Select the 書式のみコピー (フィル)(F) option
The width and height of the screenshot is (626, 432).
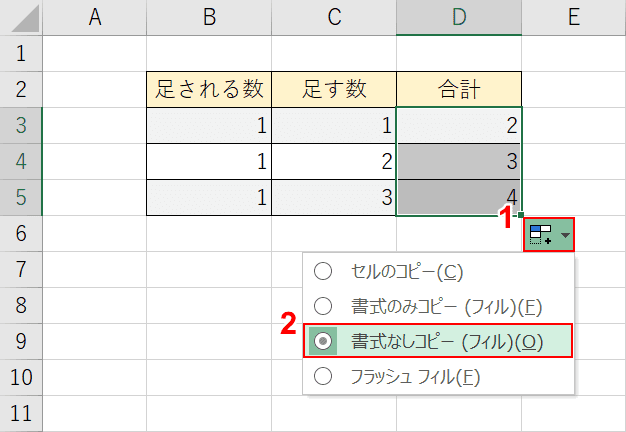click(x=438, y=306)
